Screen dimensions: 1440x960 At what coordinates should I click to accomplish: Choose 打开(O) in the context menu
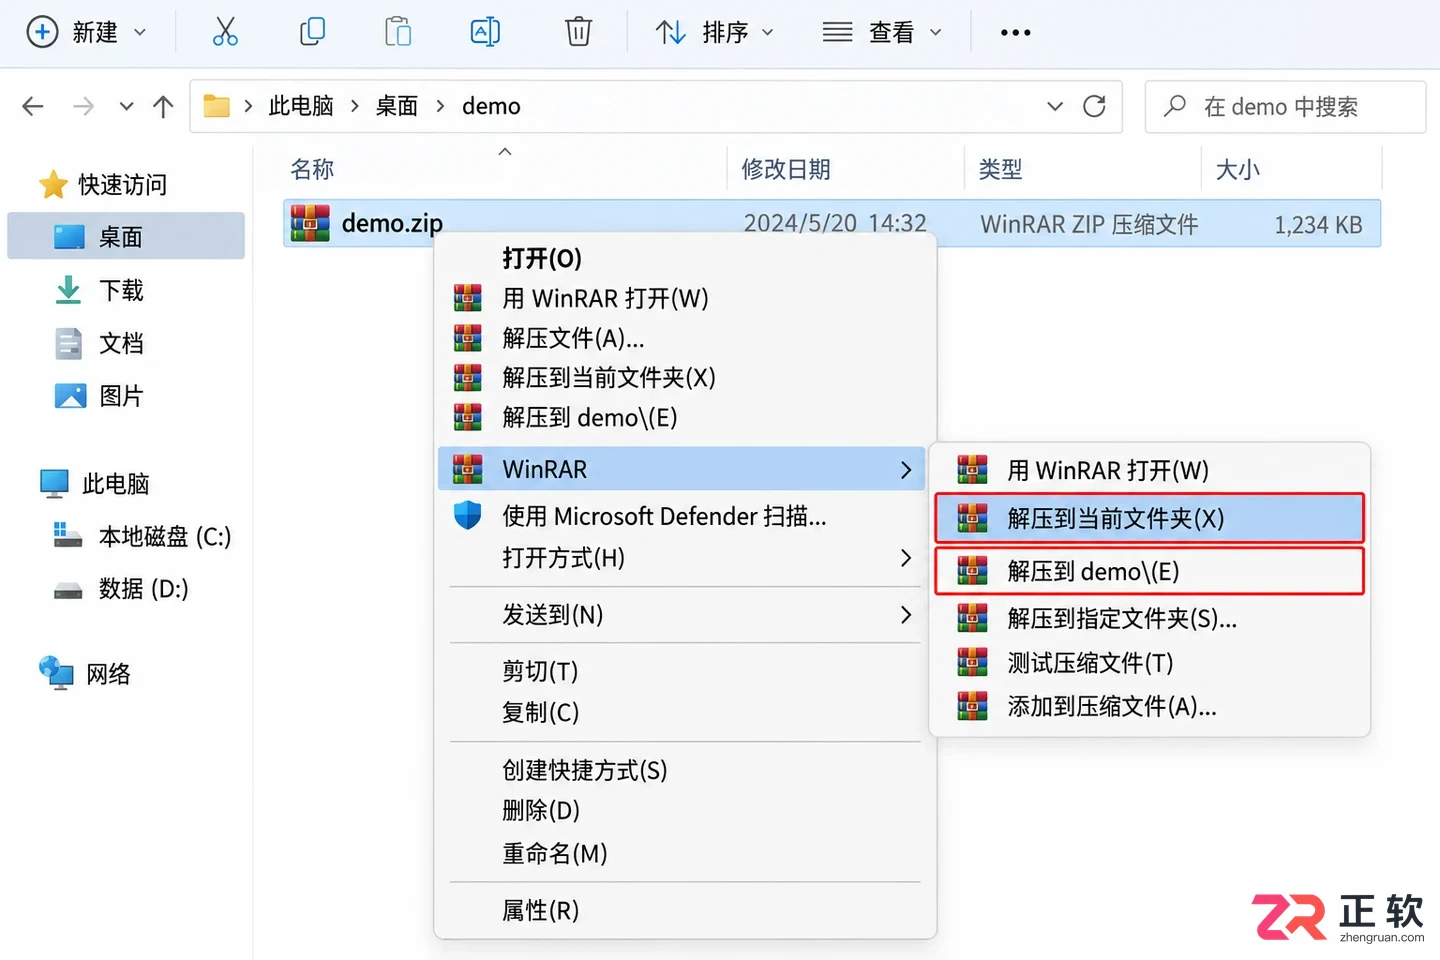pyautogui.click(x=541, y=258)
